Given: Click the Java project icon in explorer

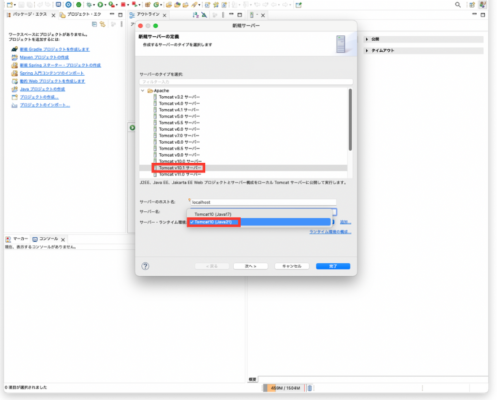Looking at the screenshot, I should coord(14,89).
